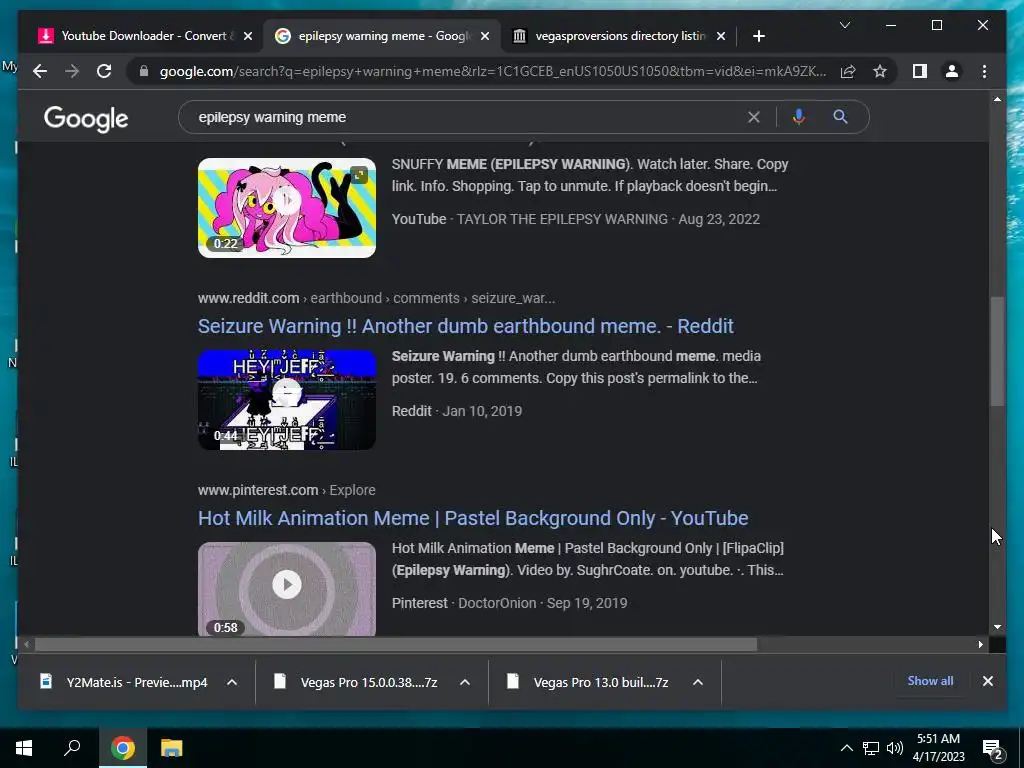Click the scroll left arrow
Image resolution: width=1024 pixels, height=768 pixels.
click(x=26, y=645)
